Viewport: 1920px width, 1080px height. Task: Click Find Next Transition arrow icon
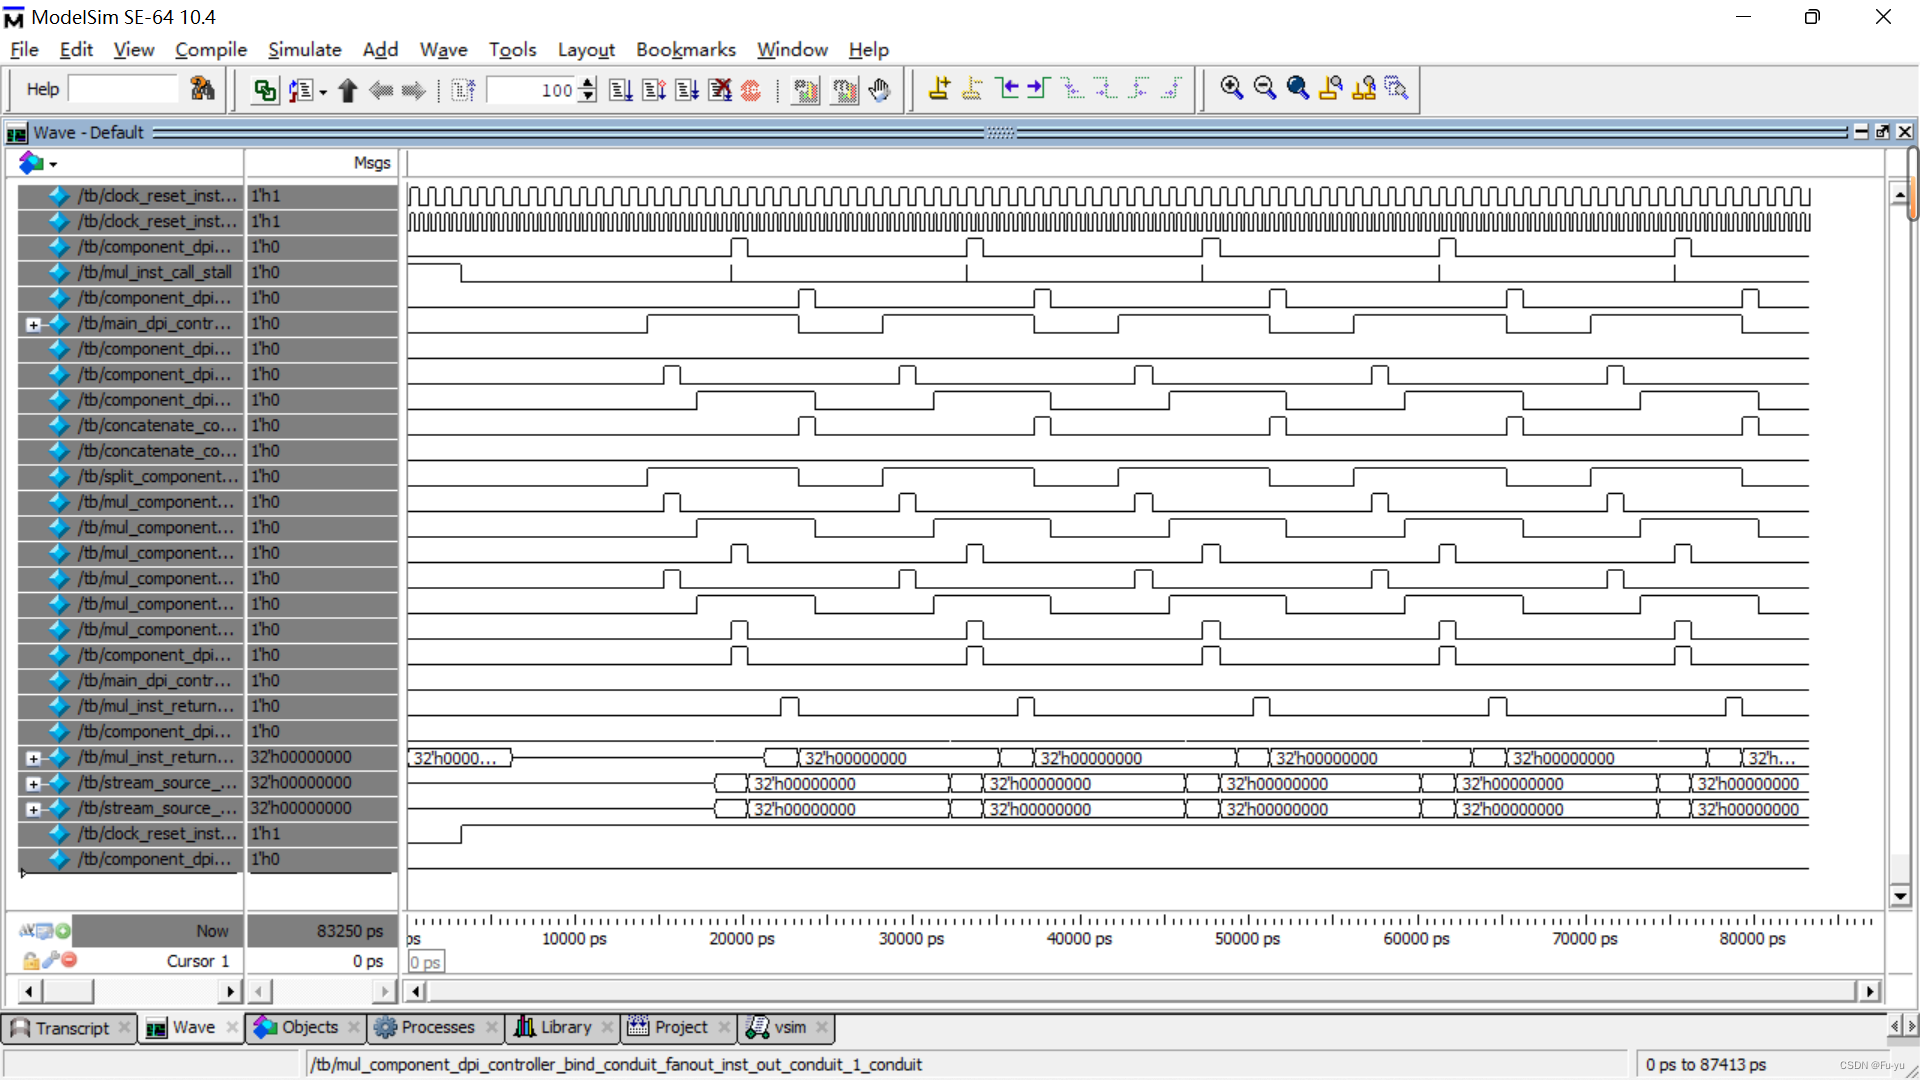1038,89
